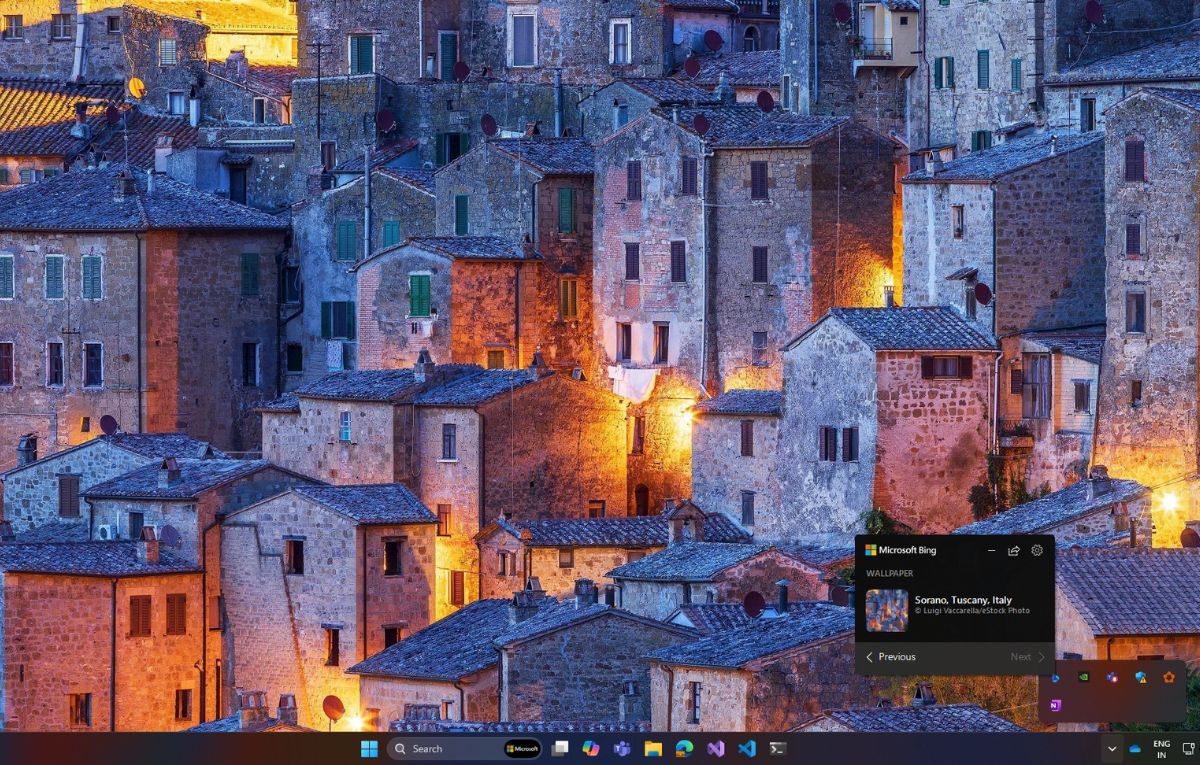Click the Sorano wallpaper thumbnail
Screen dimensions: 1200x765
click(887, 610)
